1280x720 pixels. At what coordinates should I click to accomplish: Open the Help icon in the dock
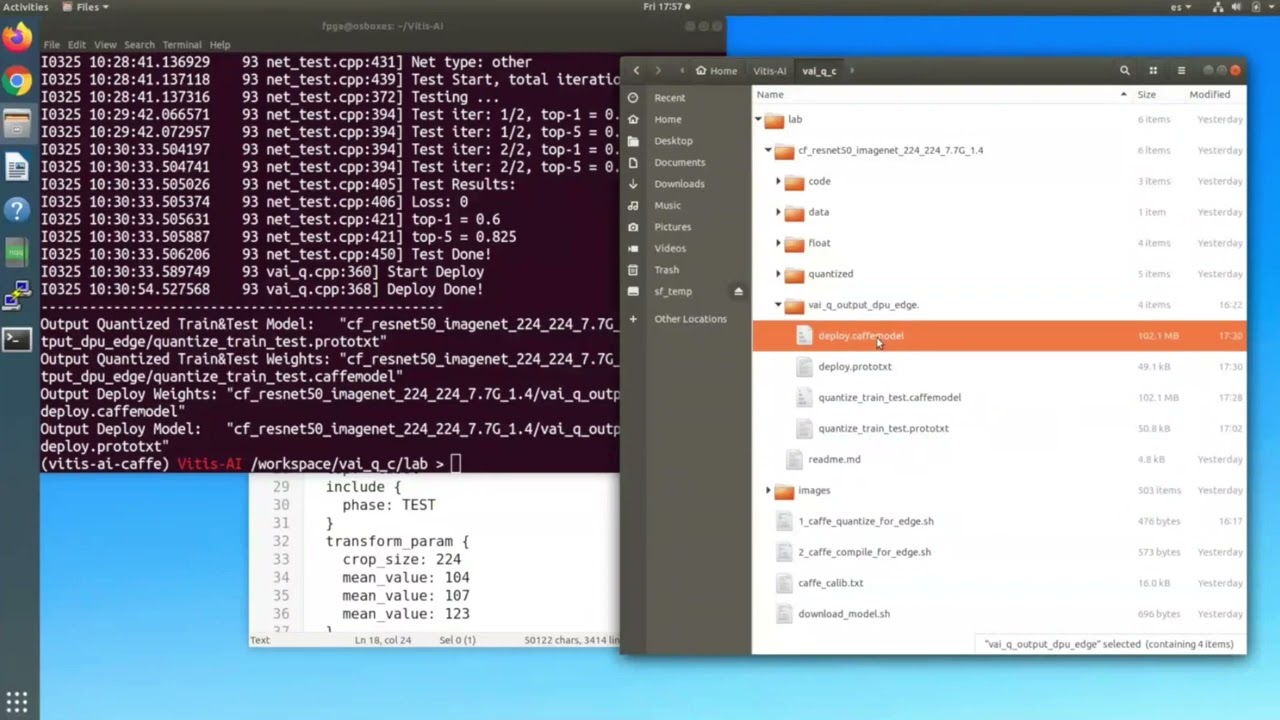click(17, 210)
